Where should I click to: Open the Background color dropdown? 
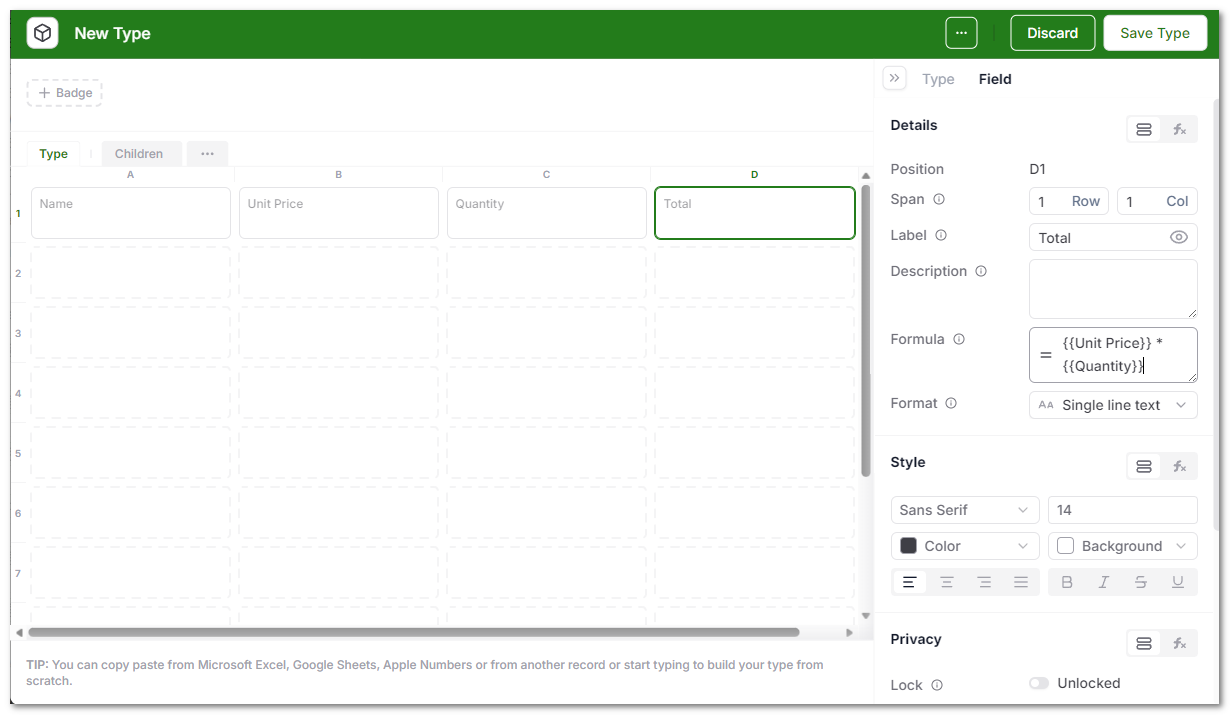pos(1122,546)
